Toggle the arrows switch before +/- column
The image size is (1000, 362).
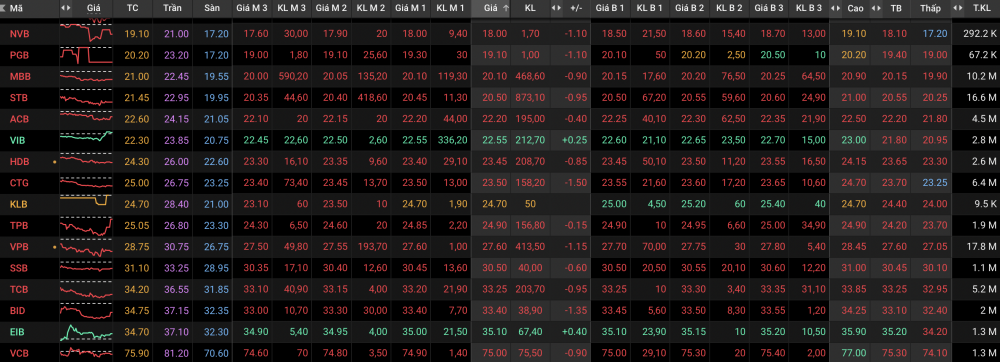click(x=556, y=8)
